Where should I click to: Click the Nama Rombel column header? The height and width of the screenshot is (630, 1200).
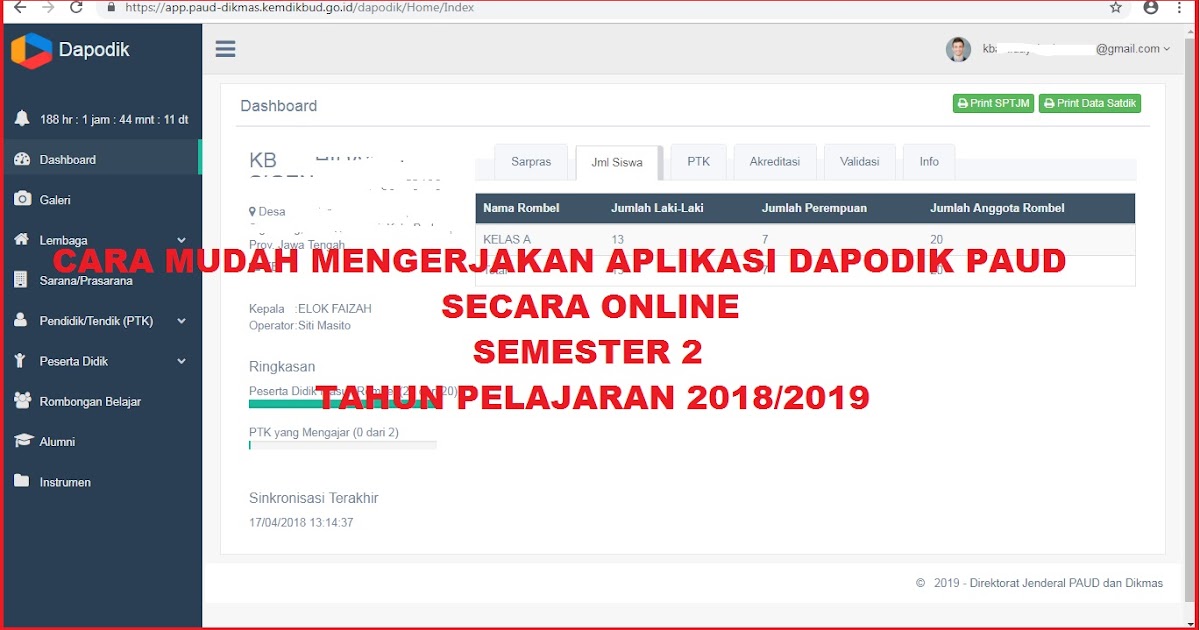[x=521, y=208]
